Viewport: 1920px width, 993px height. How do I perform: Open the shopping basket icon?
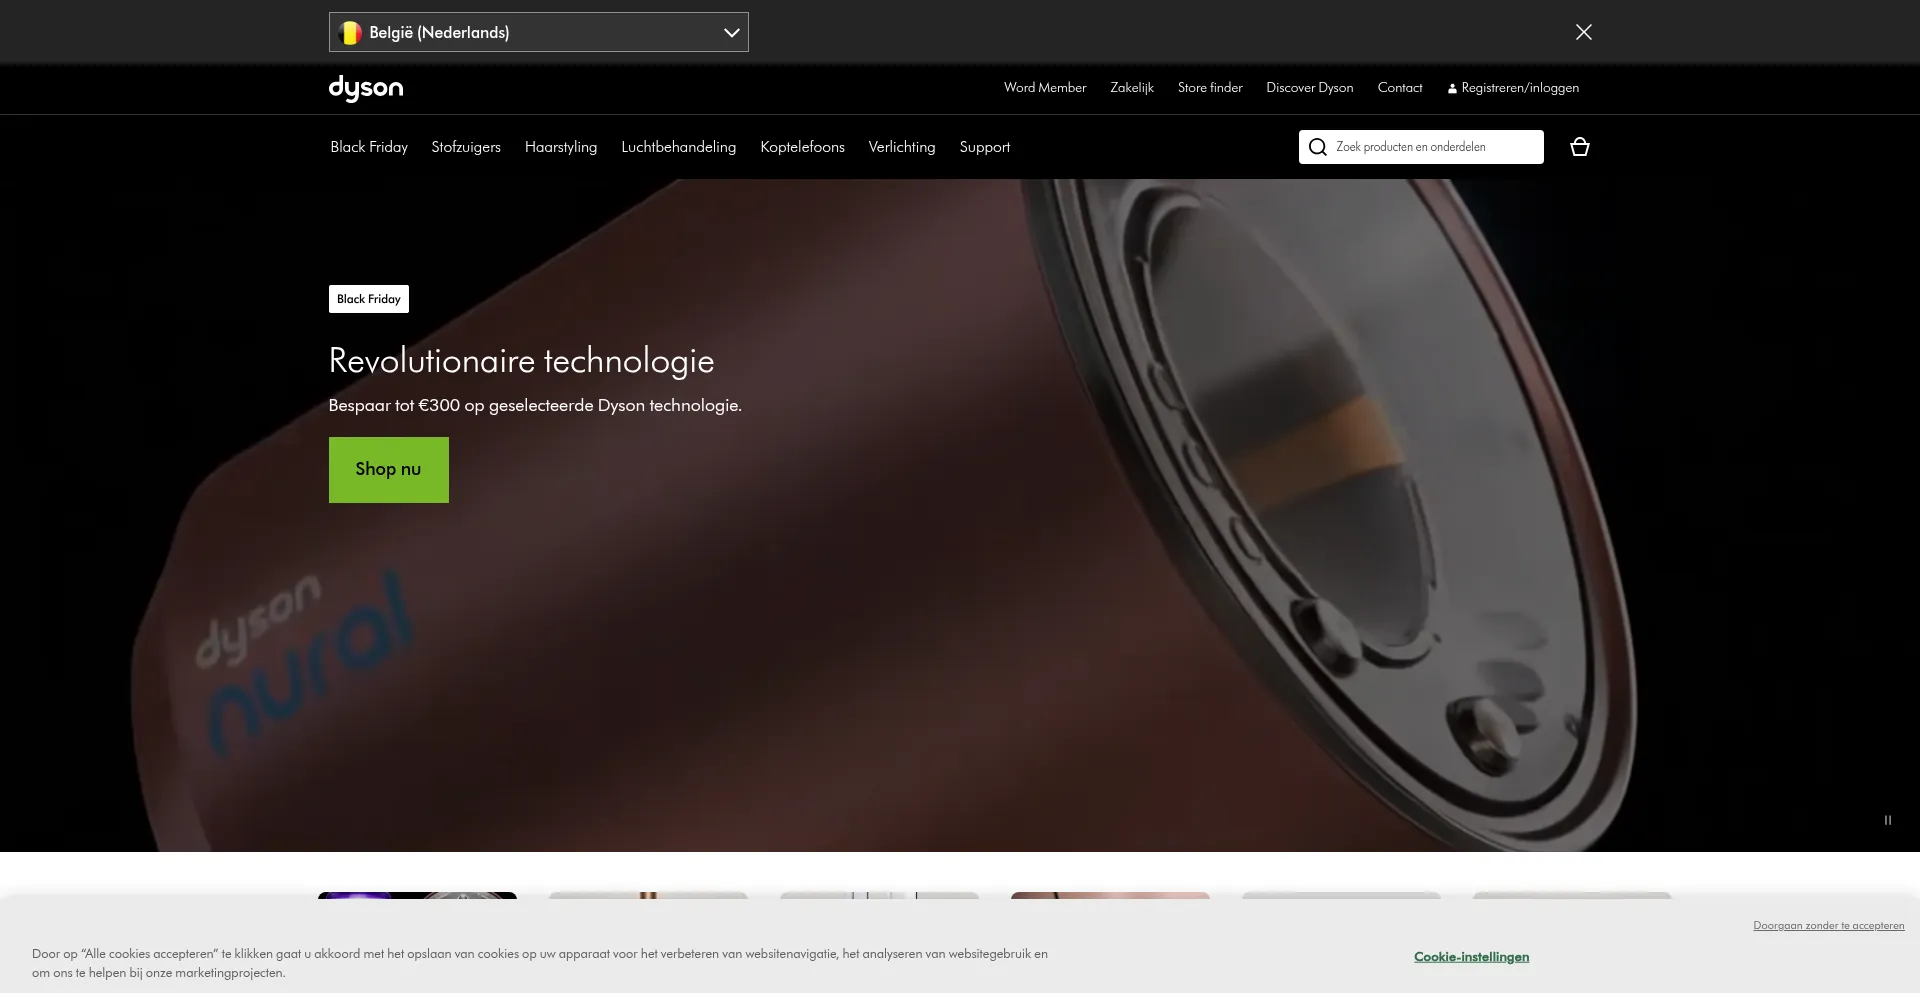click(x=1579, y=147)
